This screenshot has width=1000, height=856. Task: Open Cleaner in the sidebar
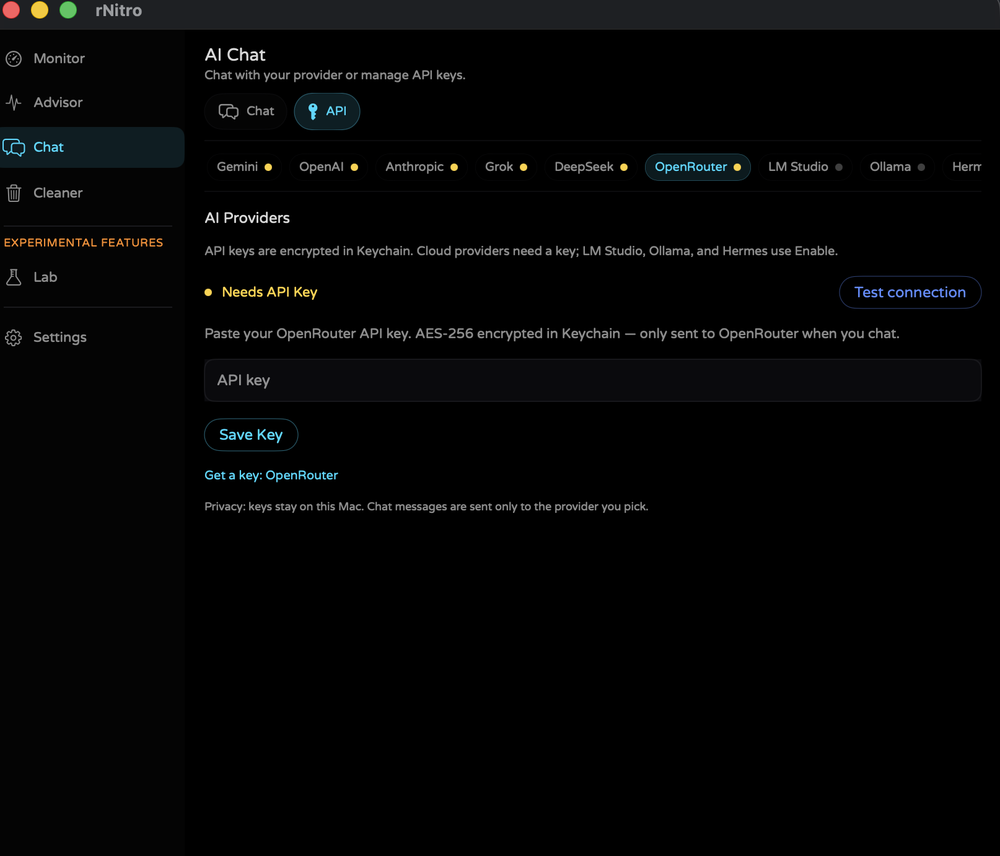pos(92,193)
